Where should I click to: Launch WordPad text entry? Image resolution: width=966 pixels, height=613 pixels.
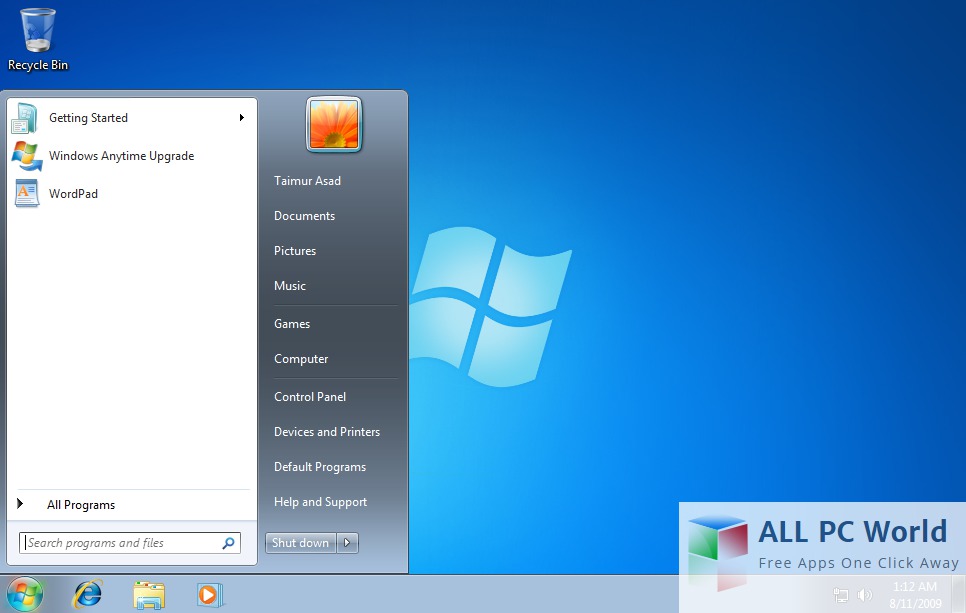click(x=73, y=193)
